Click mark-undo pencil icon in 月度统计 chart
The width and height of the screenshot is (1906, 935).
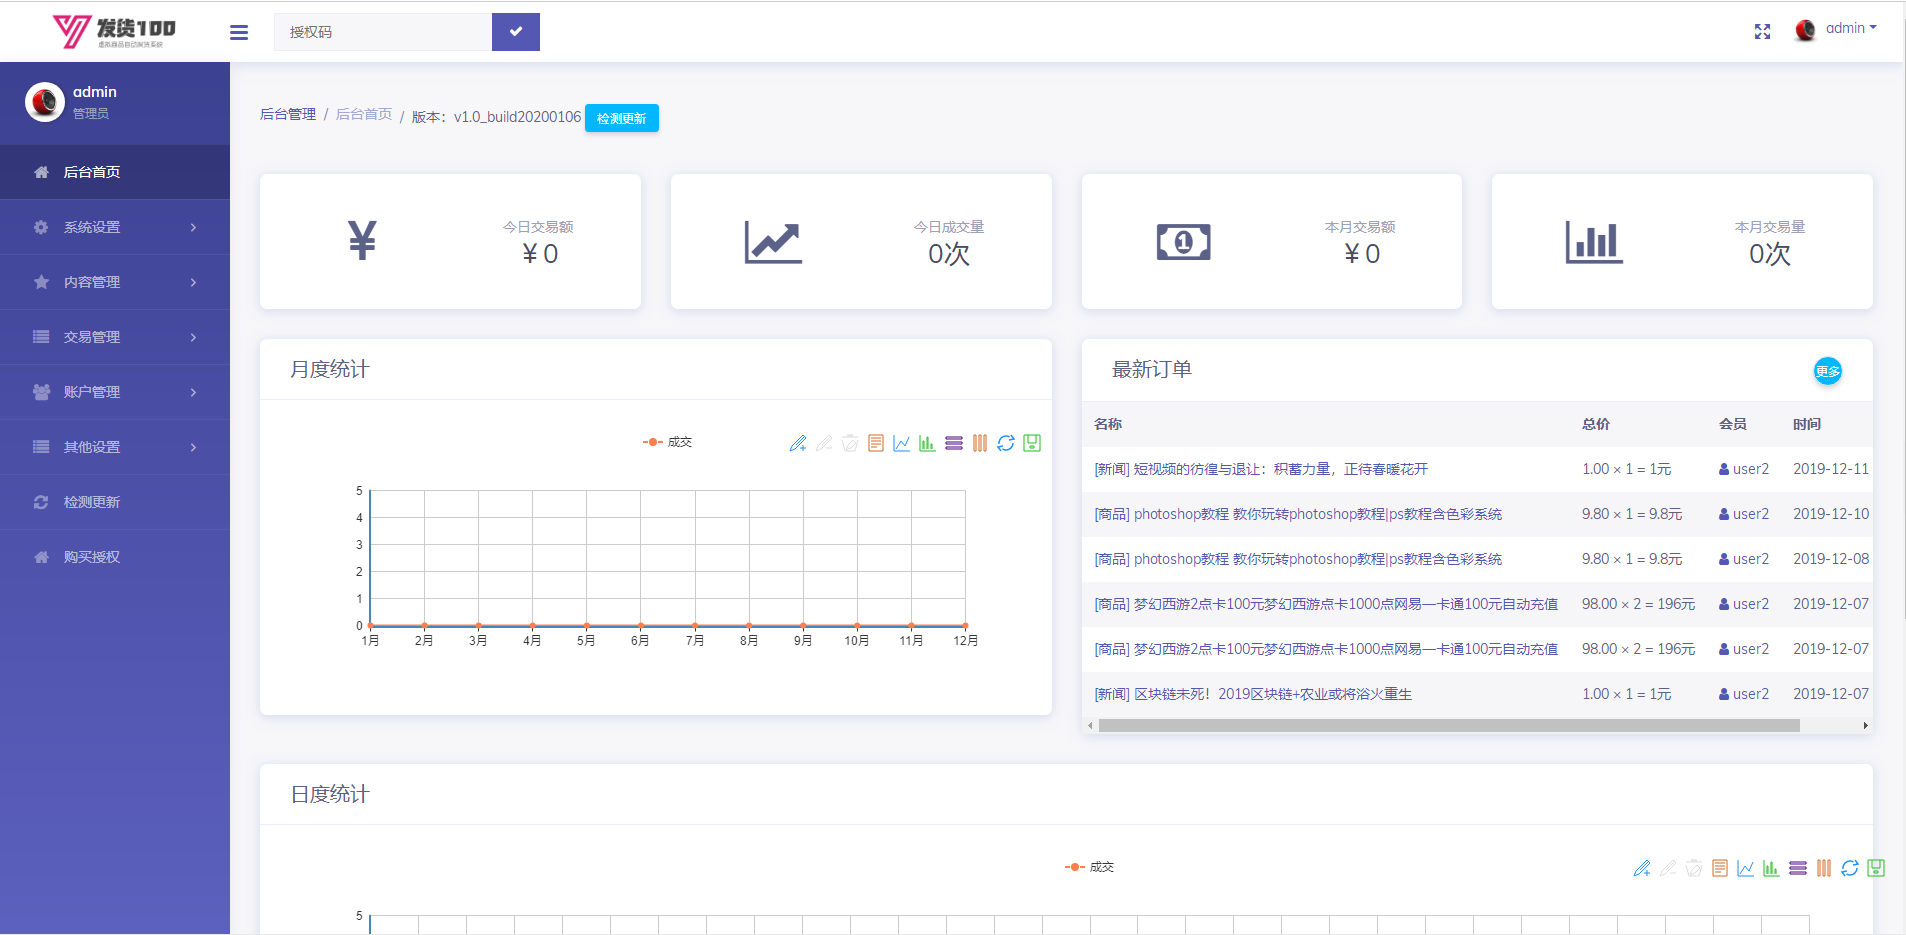824,443
